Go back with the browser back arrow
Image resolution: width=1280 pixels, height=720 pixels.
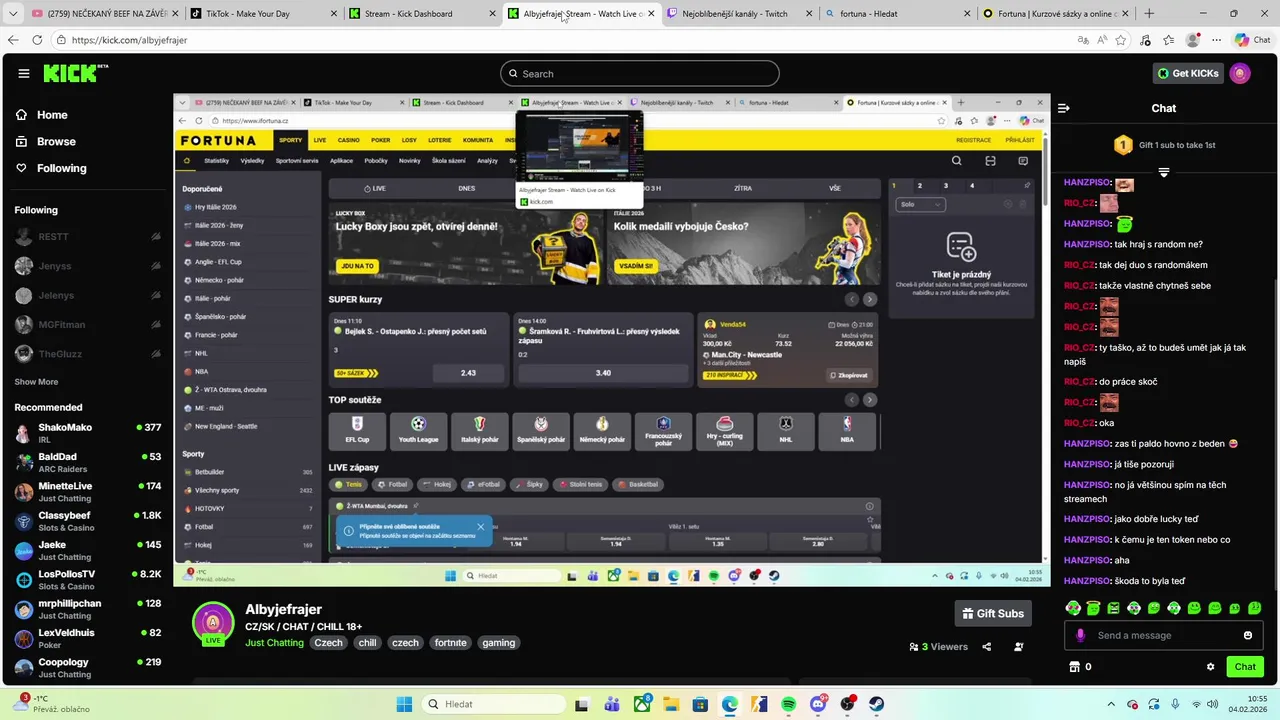coord(13,40)
